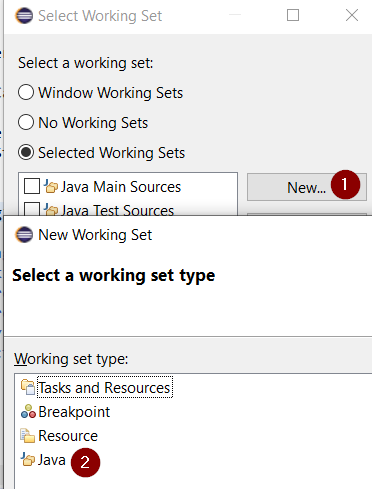Image resolution: width=372 pixels, height=489 pixels.
Task: Select the Window Working Sets radio button
Action: [26, 92]
